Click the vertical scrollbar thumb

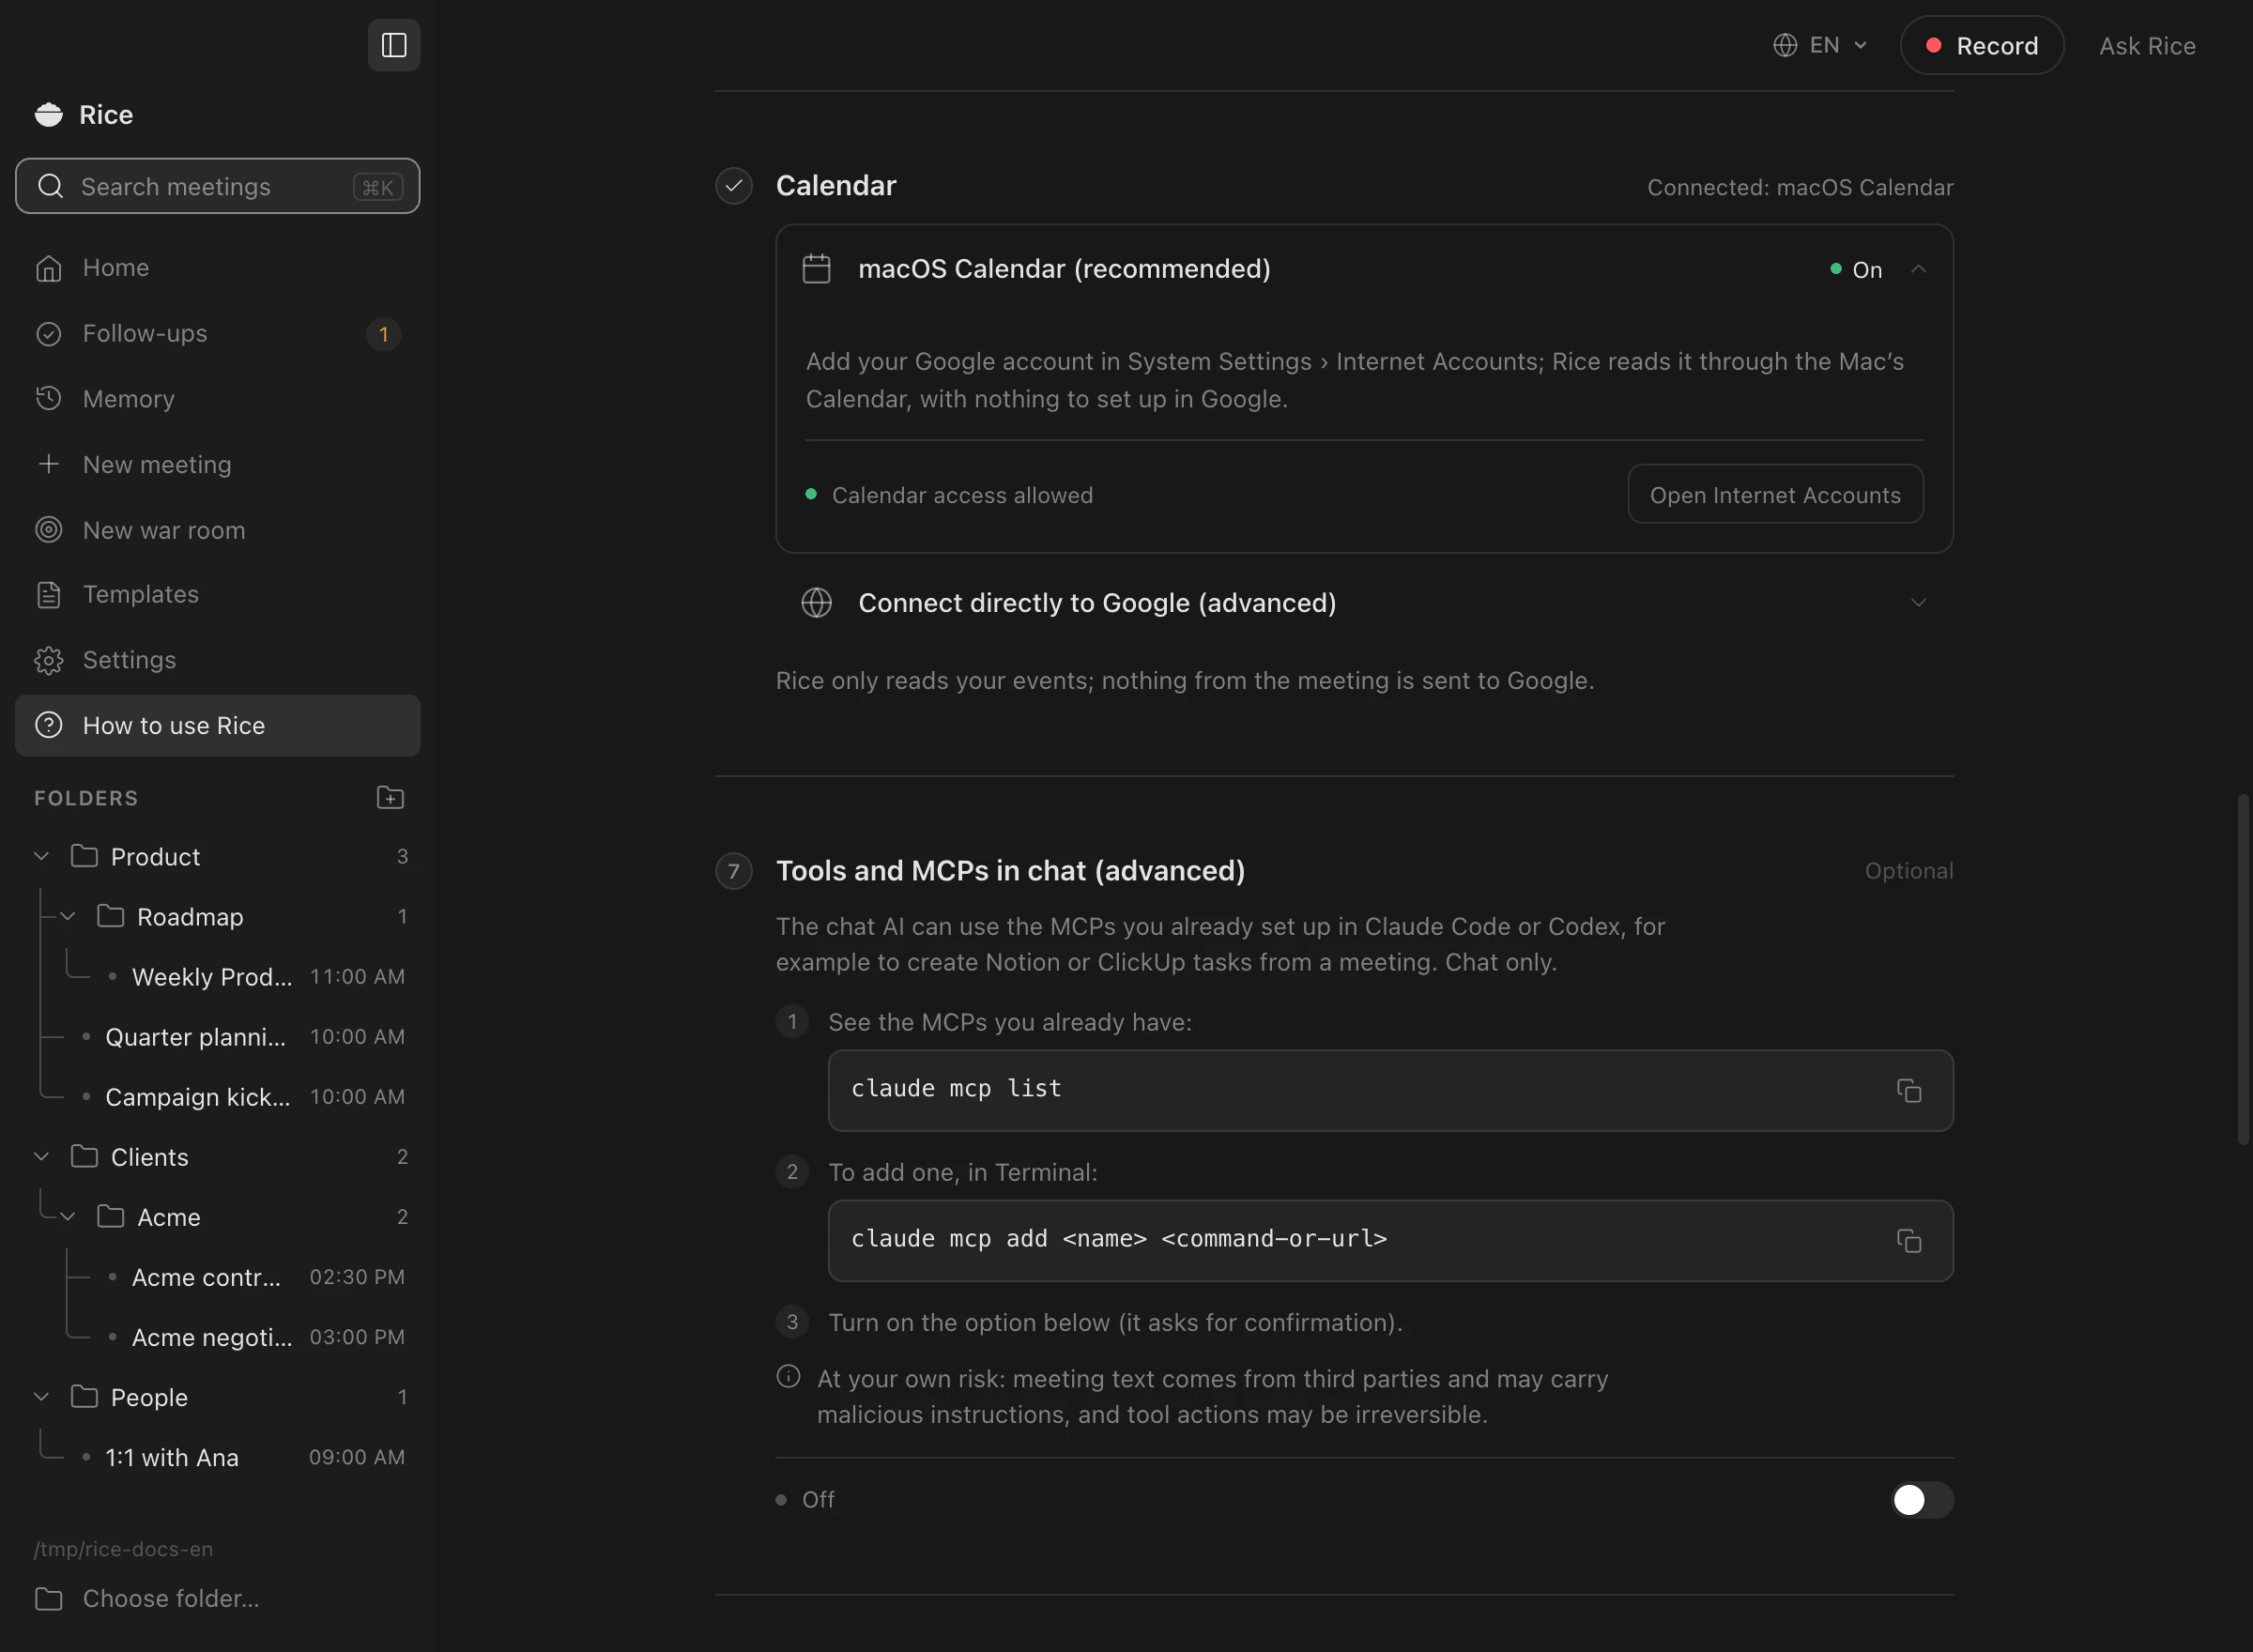2243,968
